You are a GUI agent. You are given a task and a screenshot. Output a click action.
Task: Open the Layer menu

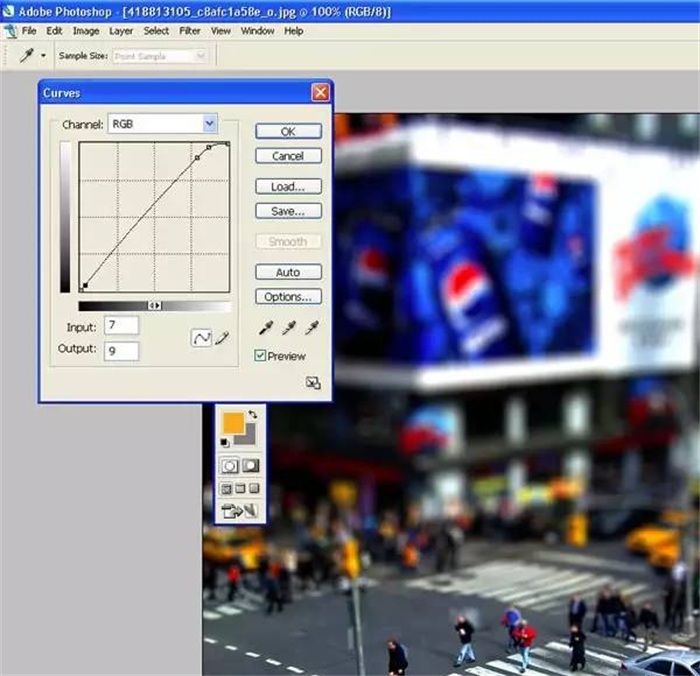click(121, 31)
